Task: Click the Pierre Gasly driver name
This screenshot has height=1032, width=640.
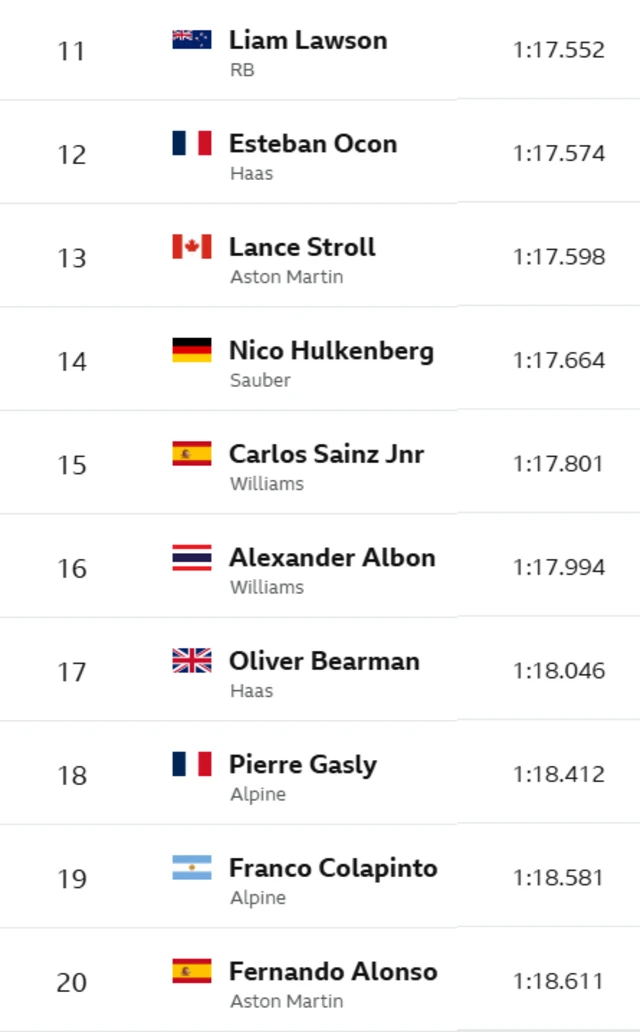Action: tap(302, 765)
